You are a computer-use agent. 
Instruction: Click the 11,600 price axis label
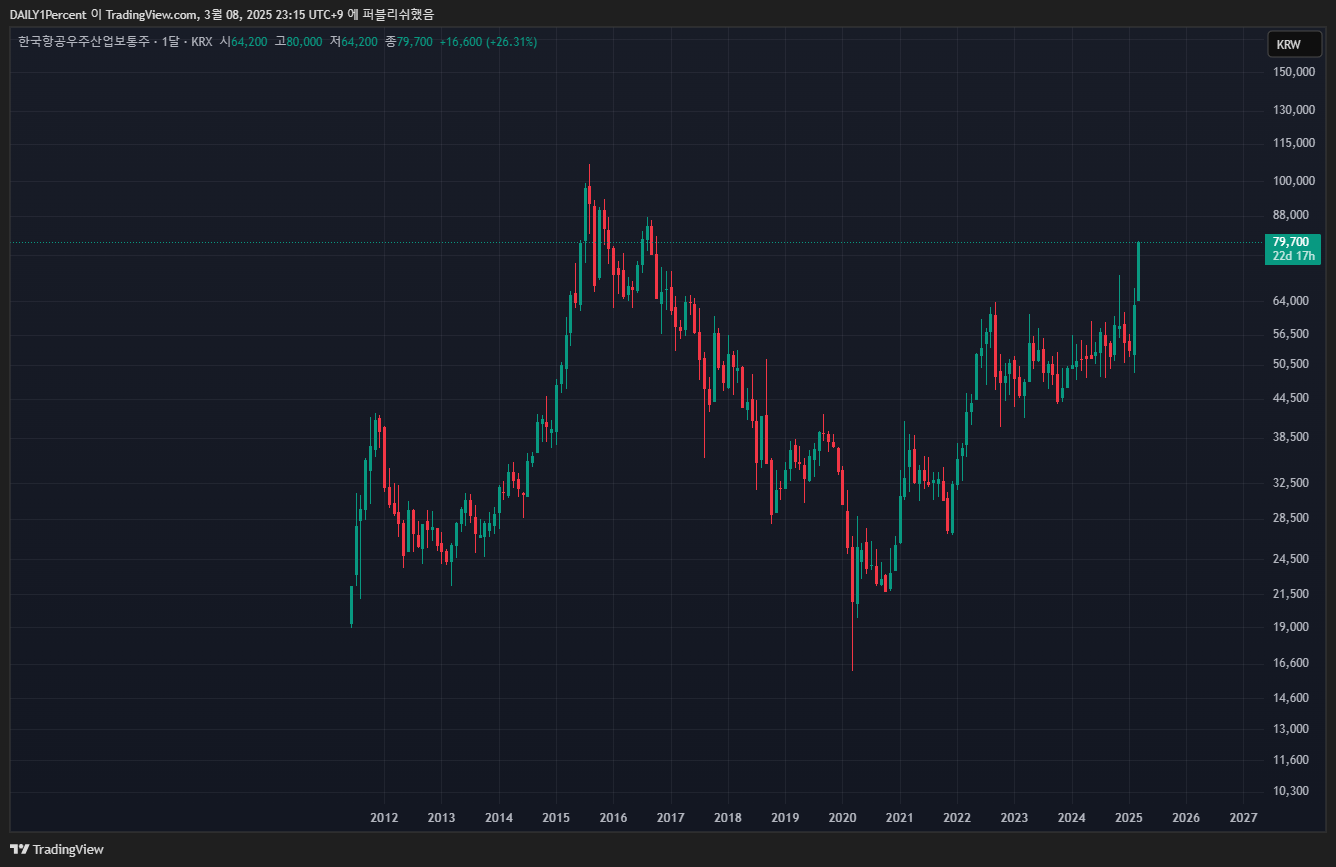[x=1289, y=760]
